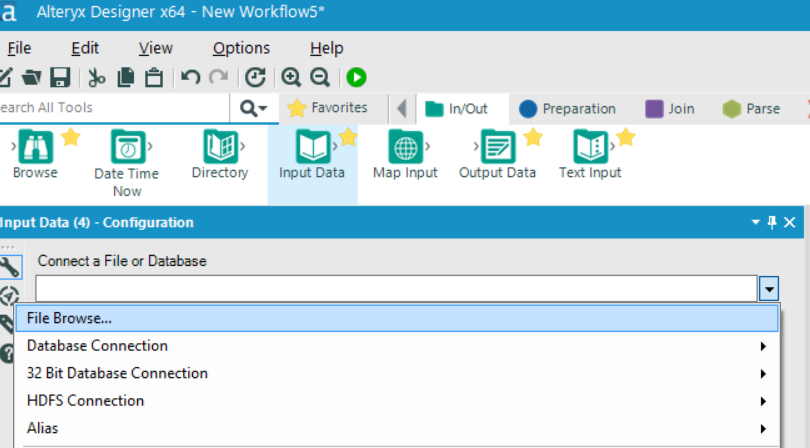Zoom out of the canvas
This screenshot has width=810, height=448.
click(320, 78)
